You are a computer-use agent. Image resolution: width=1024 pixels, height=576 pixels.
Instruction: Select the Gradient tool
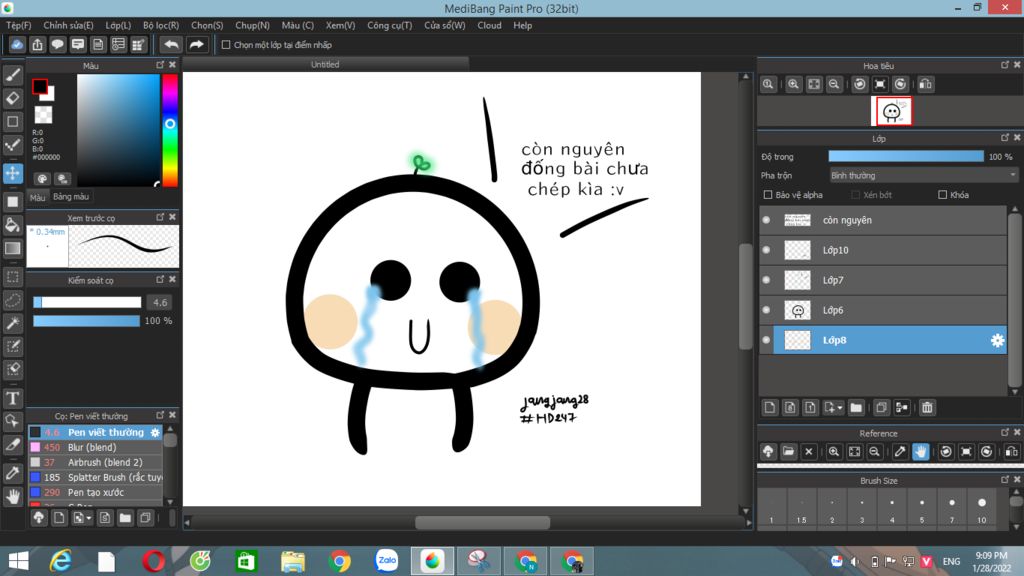[12, 248]
